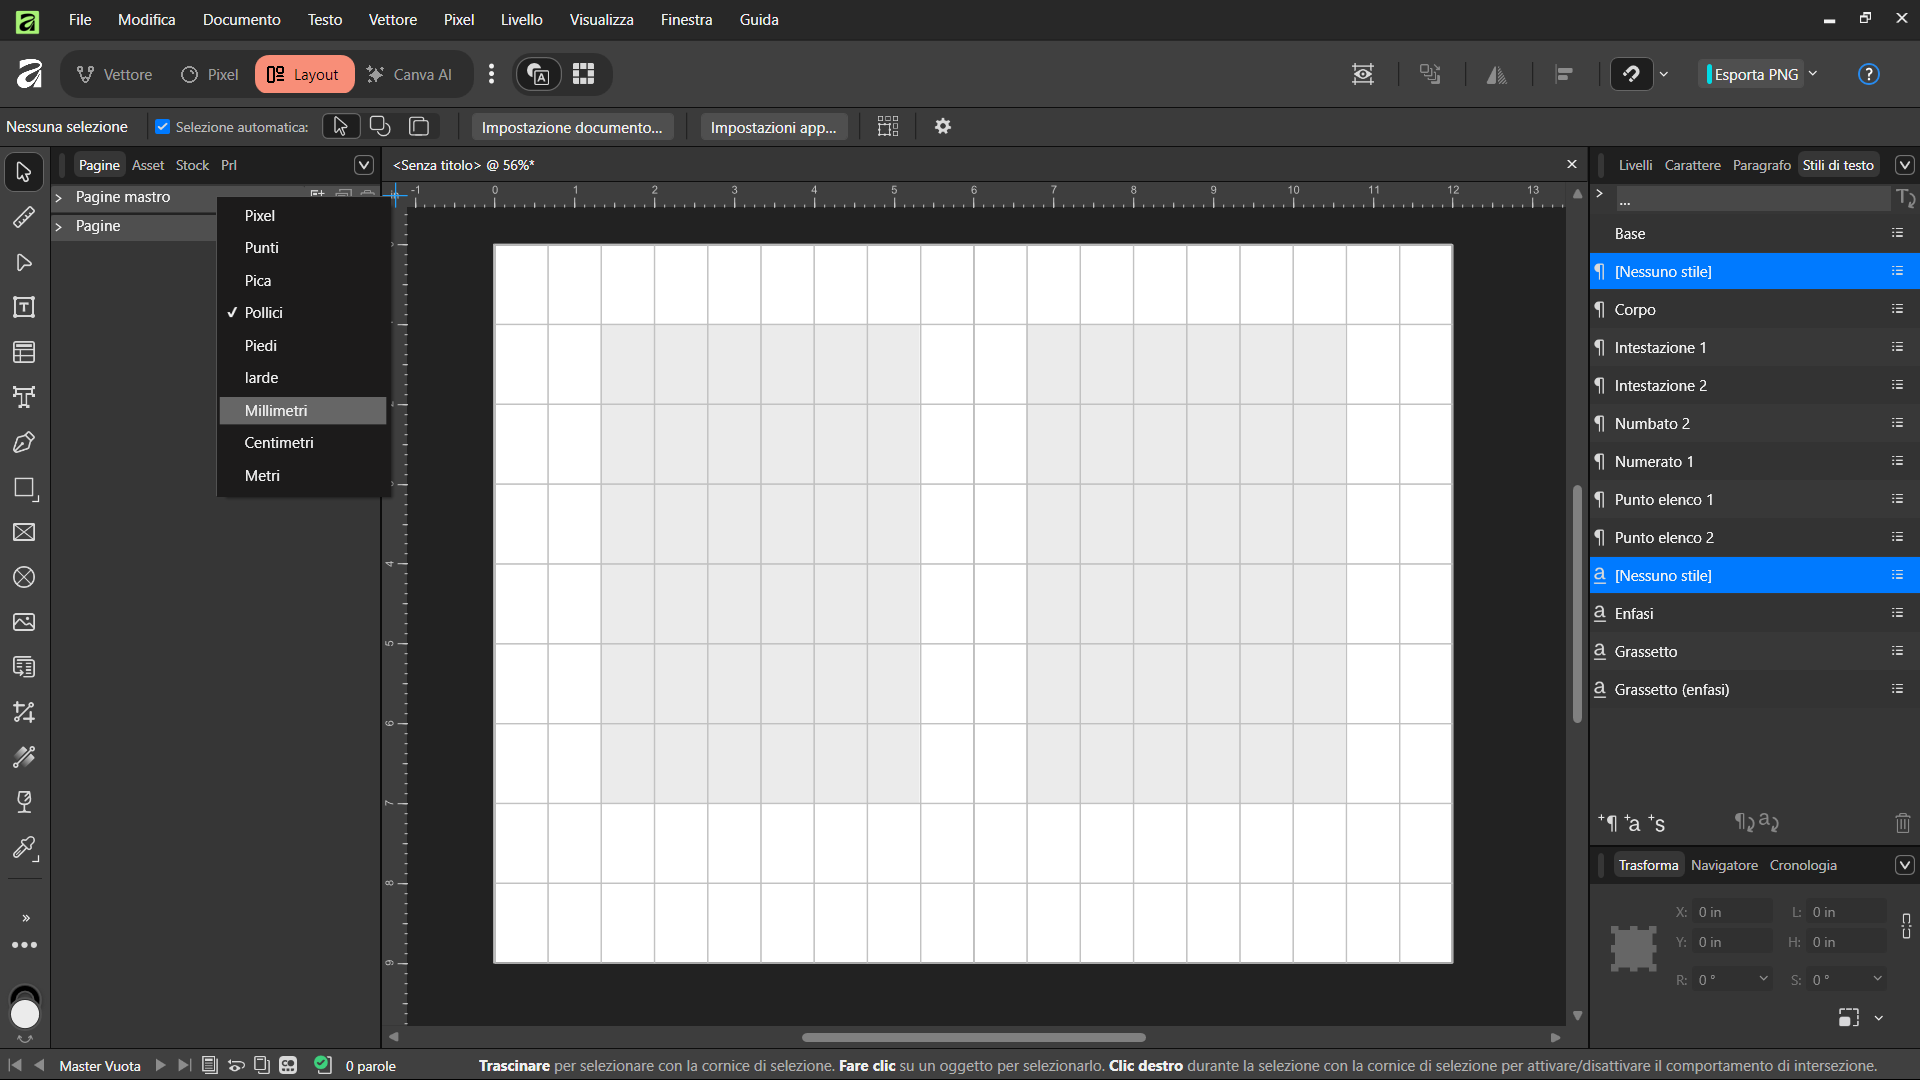Expand the Pagine mastro section

(x=59, y=197)
